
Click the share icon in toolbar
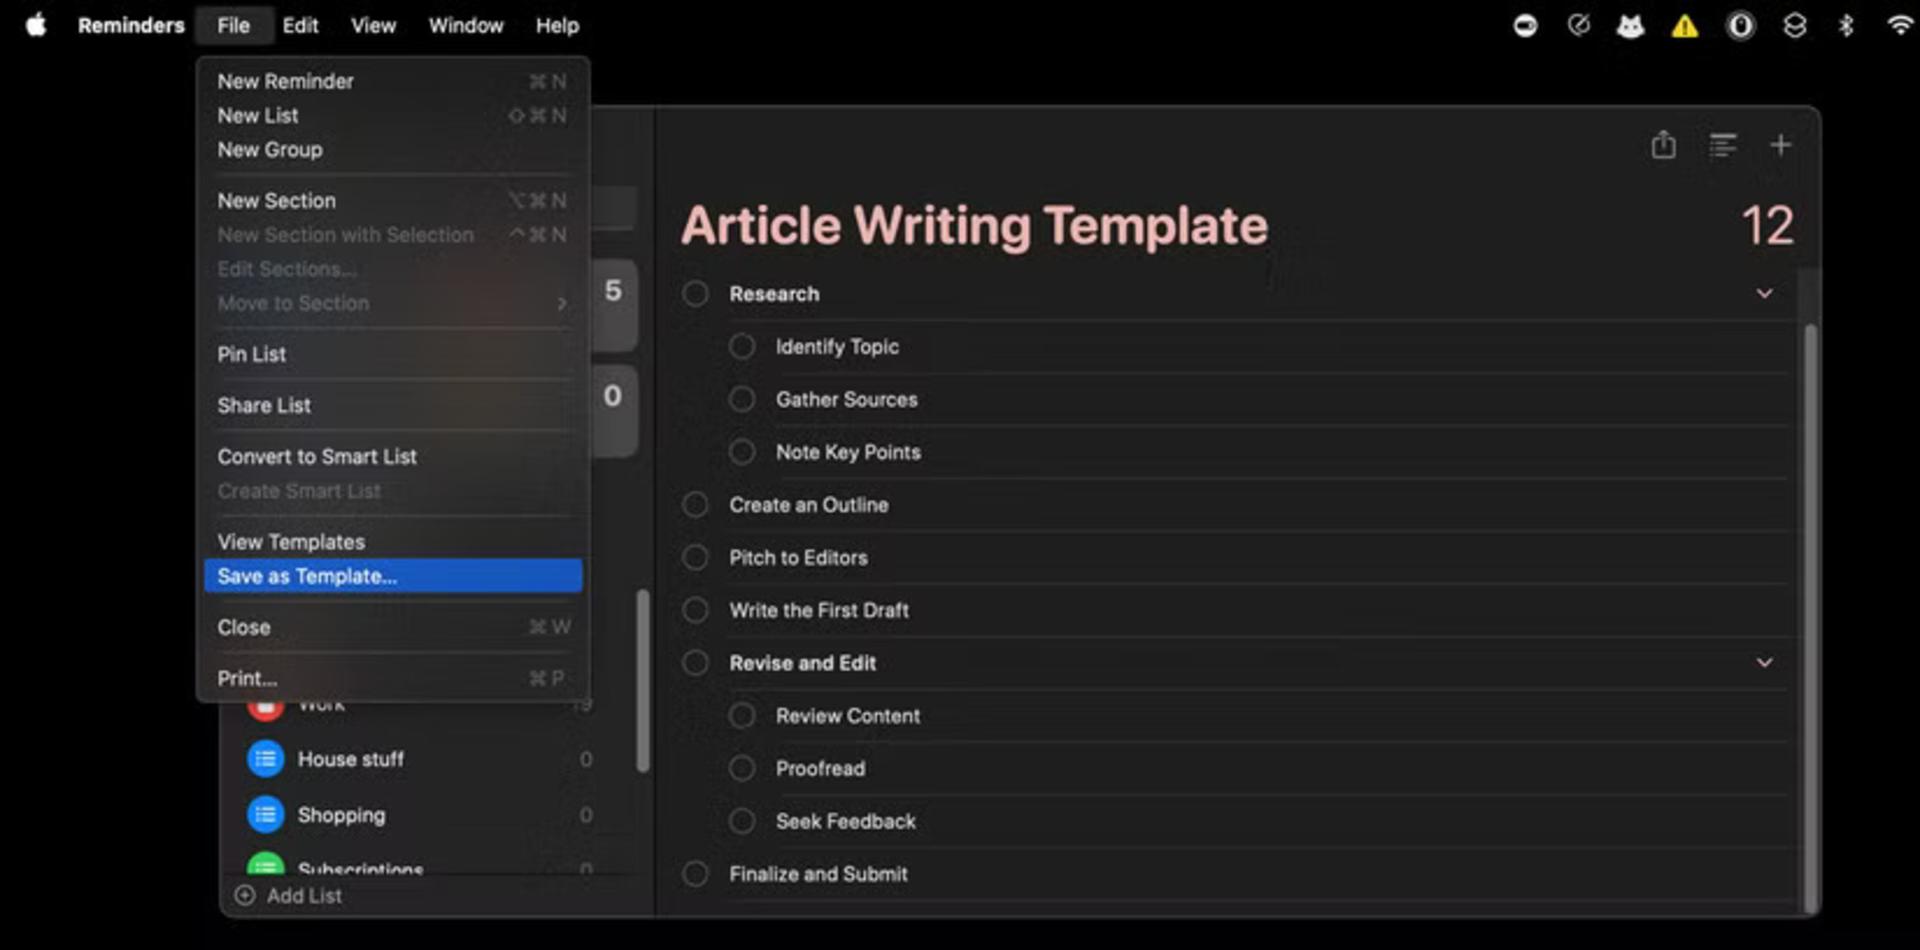(x=1663, y=145)
